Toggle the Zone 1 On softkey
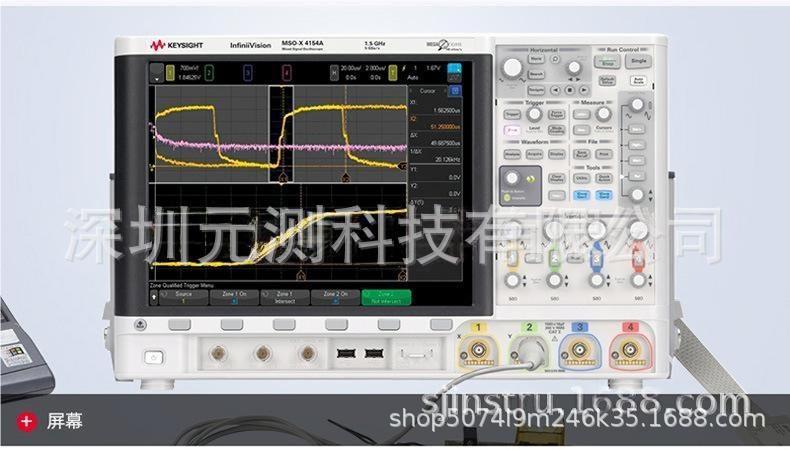790x450 pixels. [x=234, y=297]
